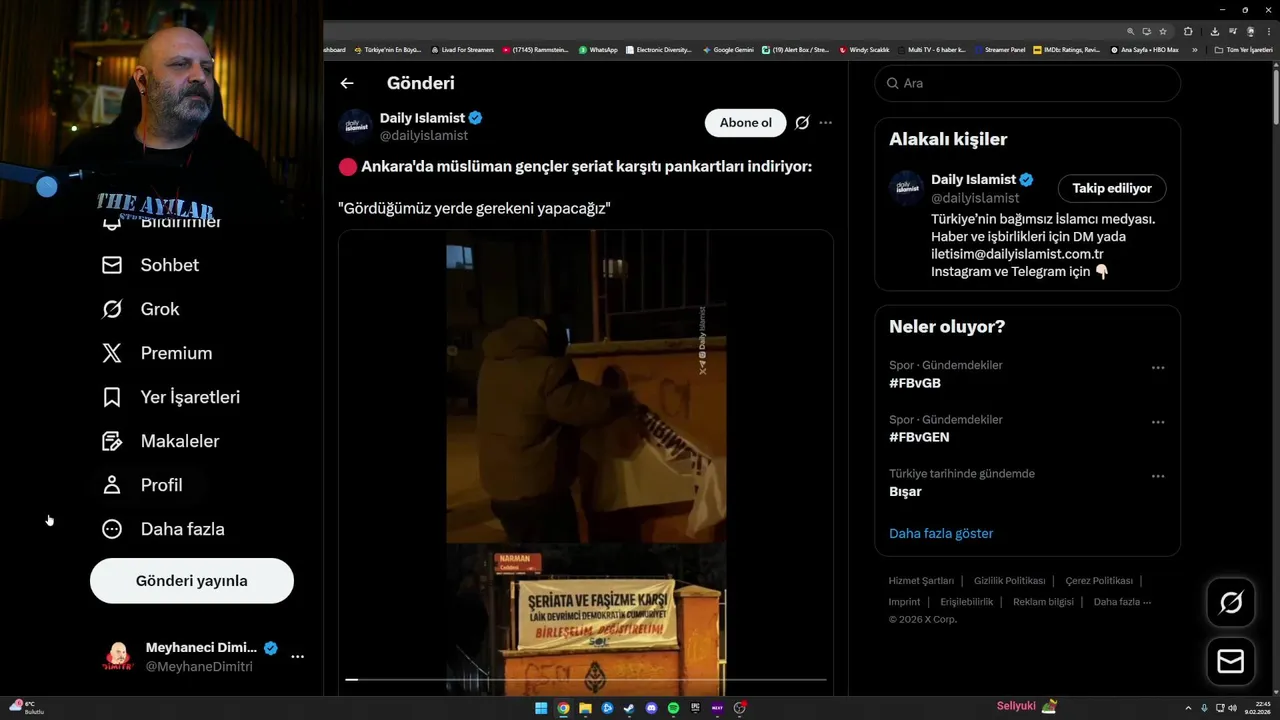Go to Yer İşaretleri bookmarks
Screen dimensions: 1280x720
(x=170, y=397)
